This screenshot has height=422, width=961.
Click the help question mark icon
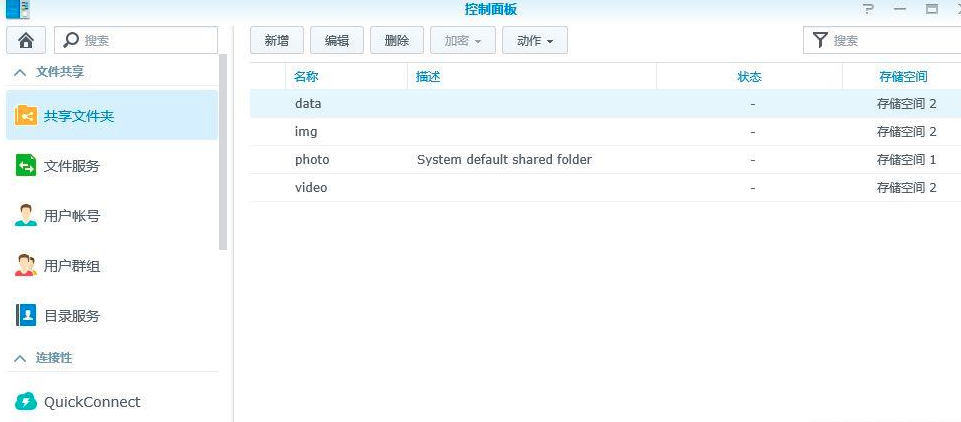pyautogui.click(x=868, y=9)
